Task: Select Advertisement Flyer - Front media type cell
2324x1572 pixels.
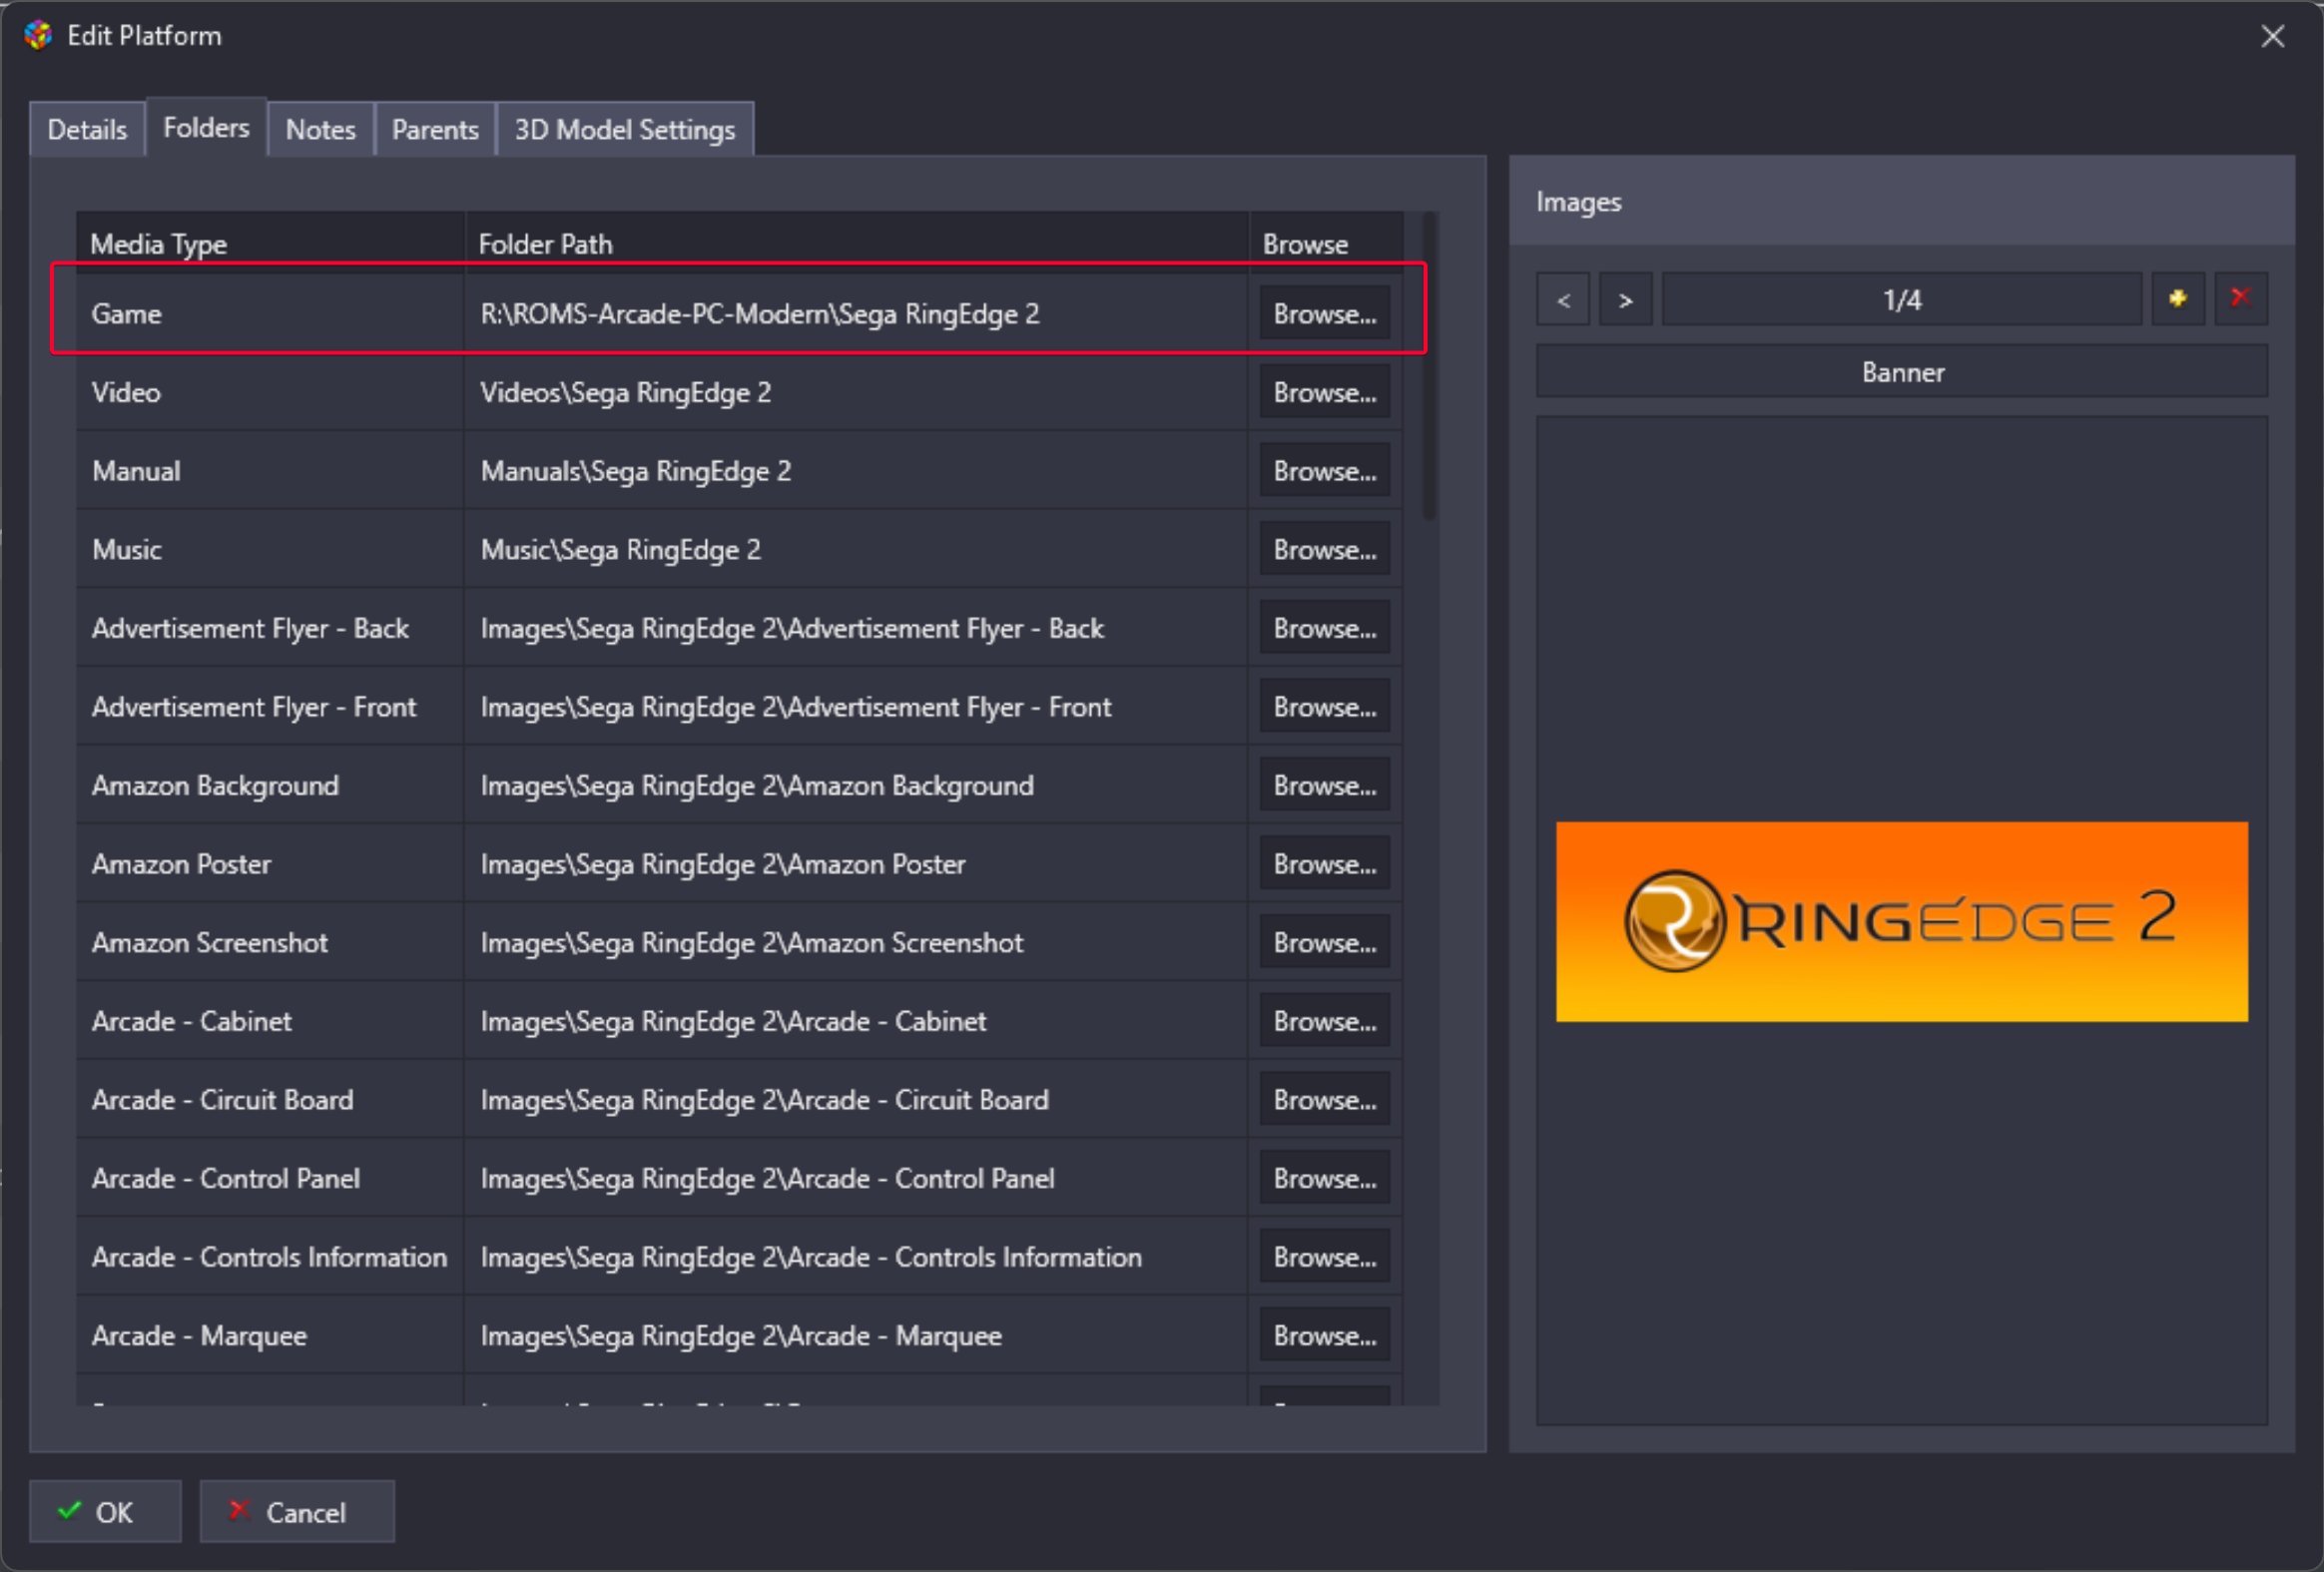Action: [x=270, y=707]
